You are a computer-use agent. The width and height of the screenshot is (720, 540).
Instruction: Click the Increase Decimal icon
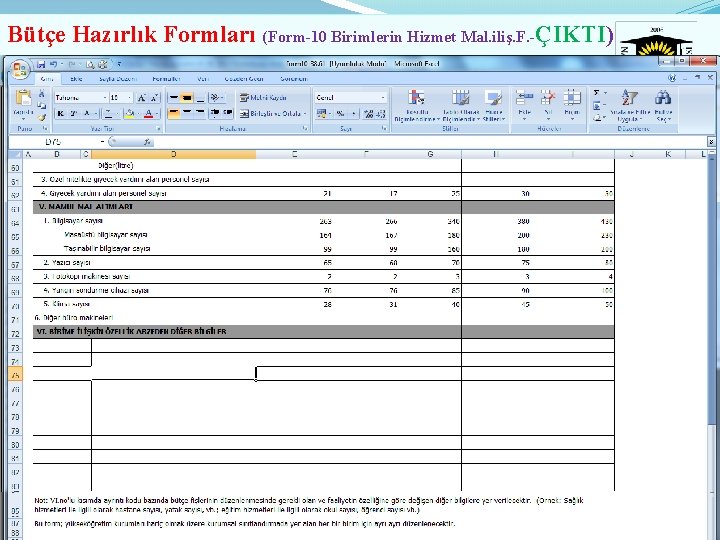point(368,113)
